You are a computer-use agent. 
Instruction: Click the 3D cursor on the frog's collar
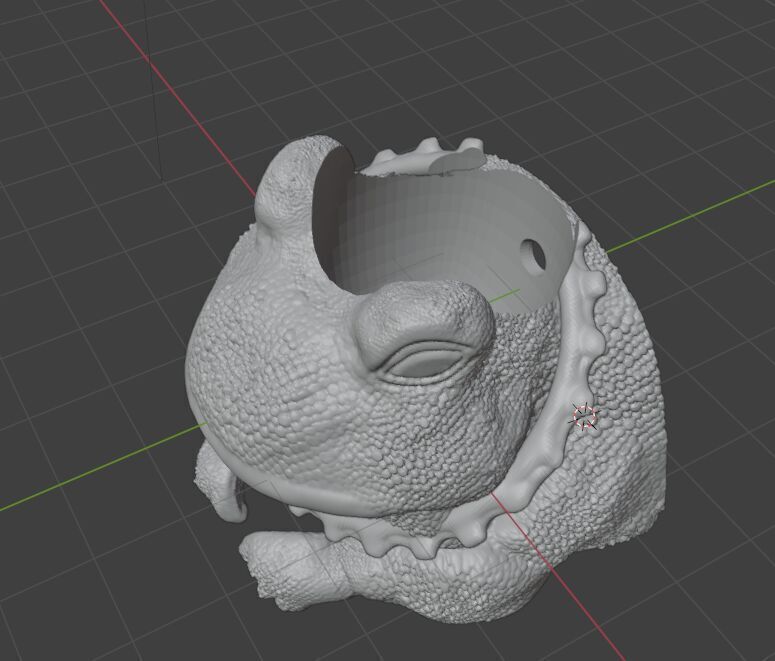tap(585, 416)
